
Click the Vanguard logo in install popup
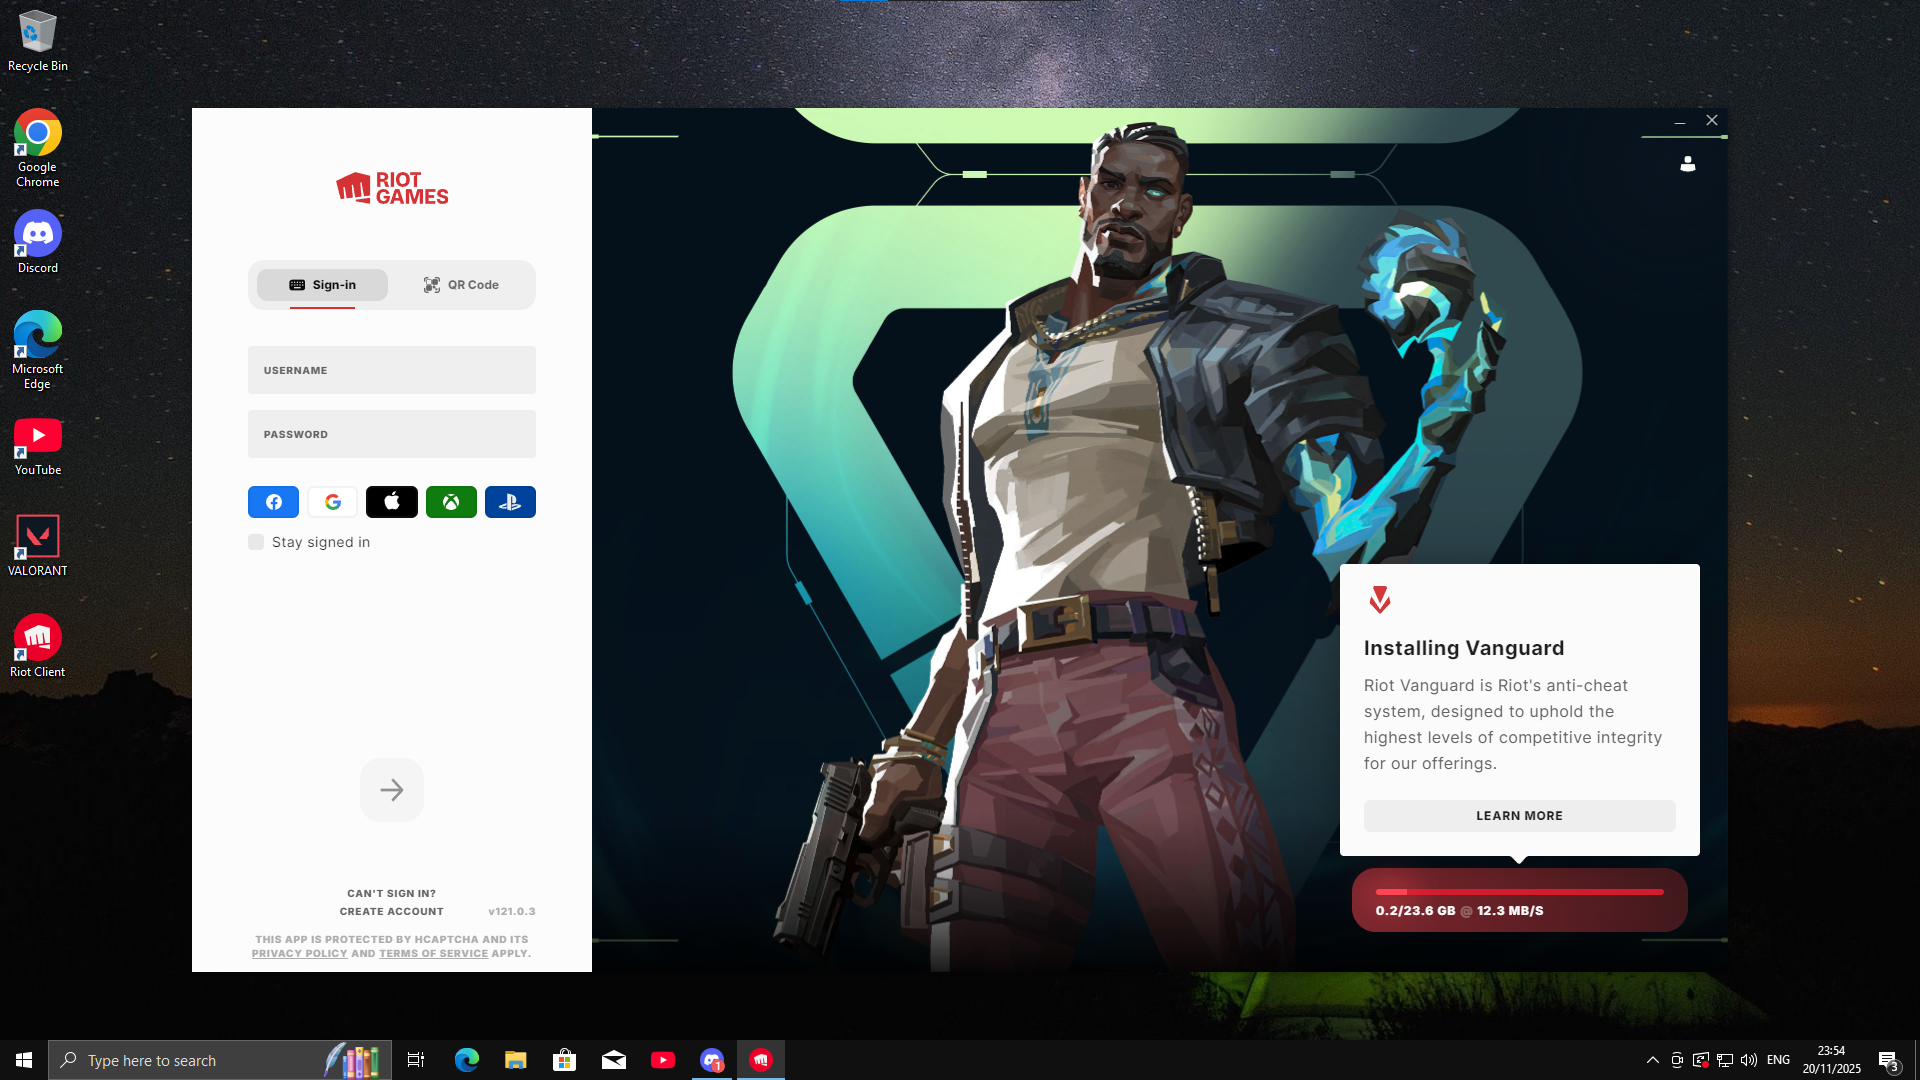pos(1380,600)
